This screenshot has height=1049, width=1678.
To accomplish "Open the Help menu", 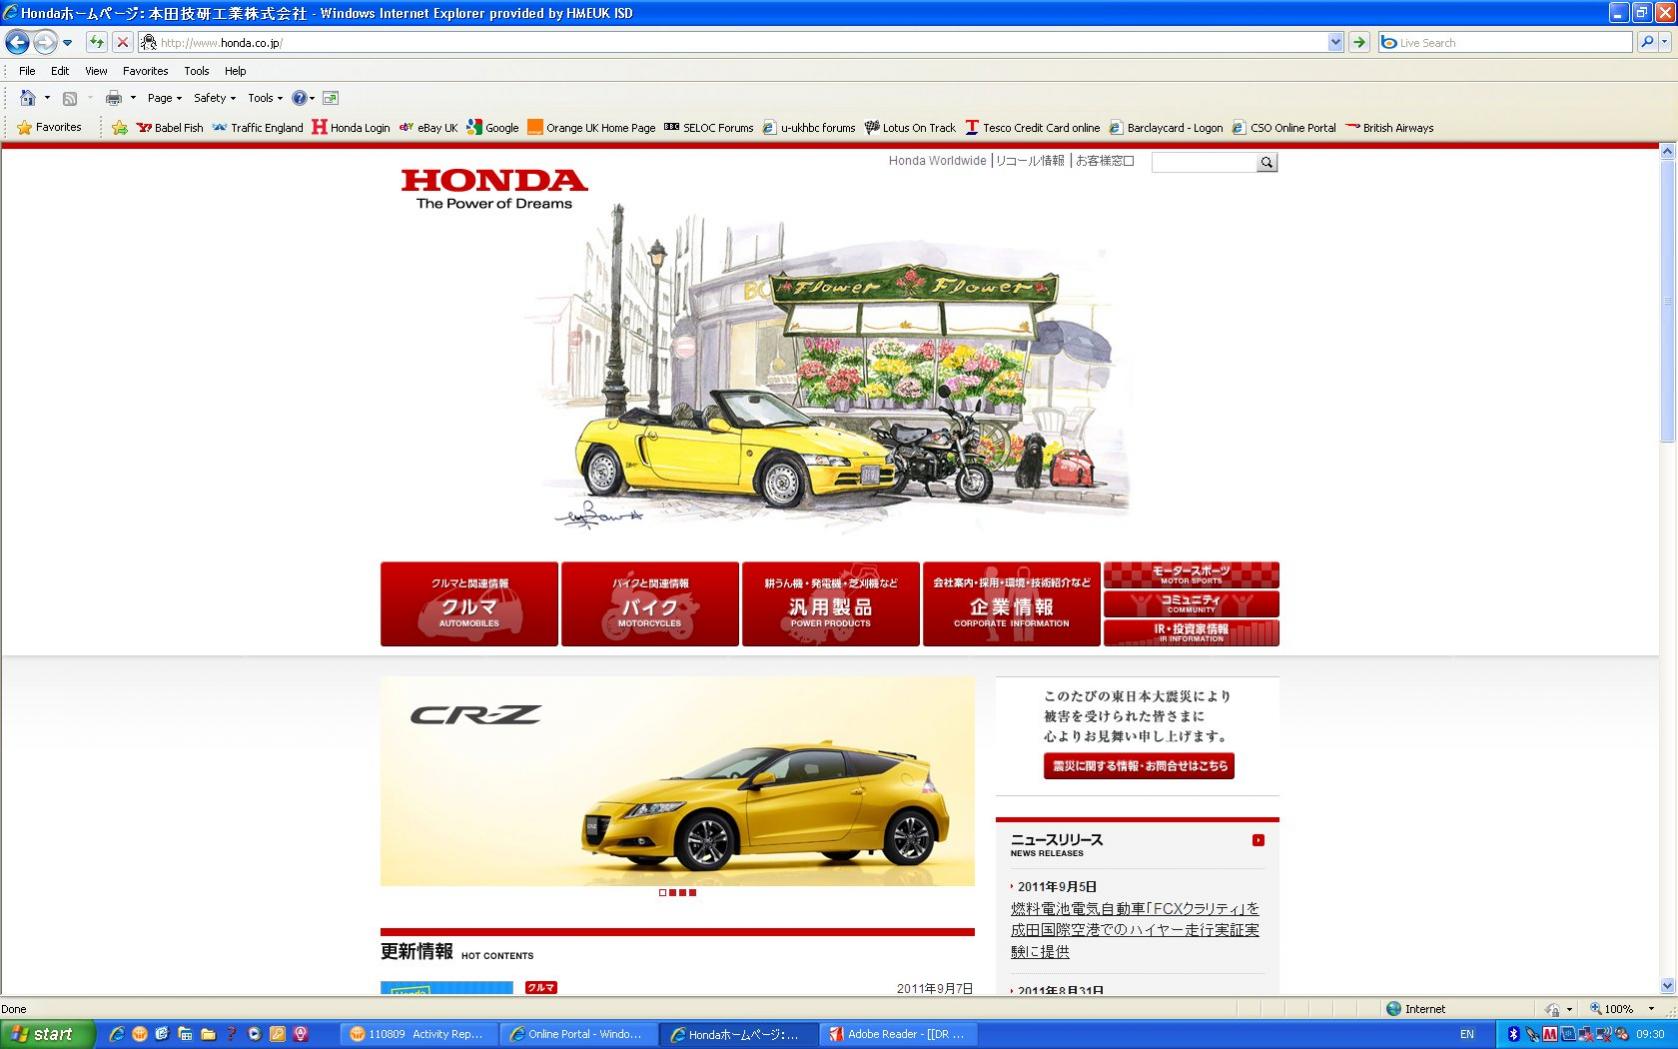I will [x=235, y=71].
